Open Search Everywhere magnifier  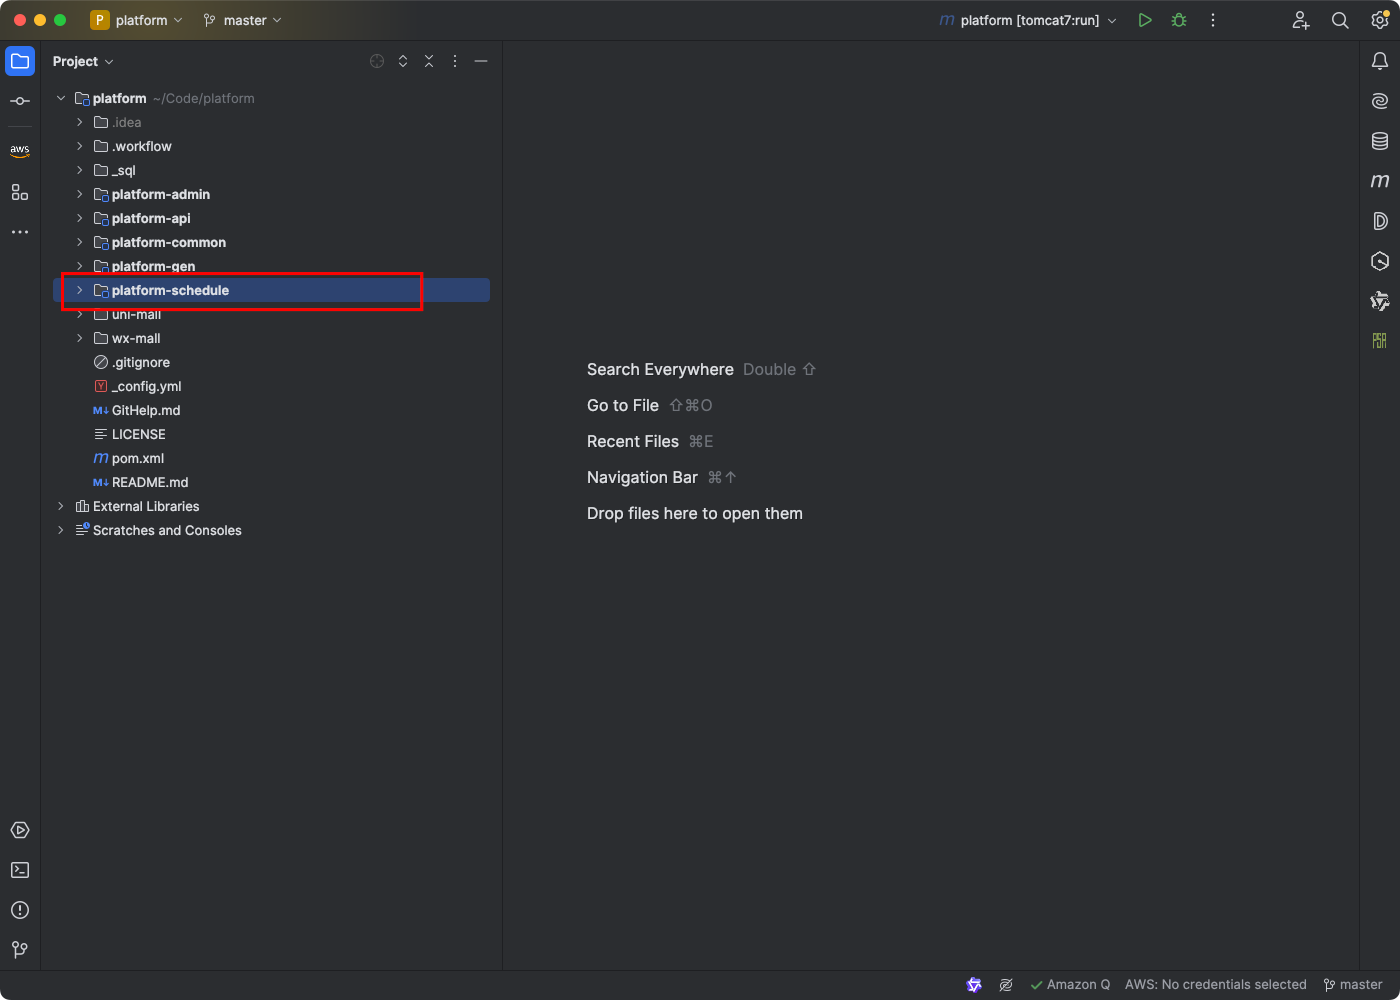[1340, 20]
